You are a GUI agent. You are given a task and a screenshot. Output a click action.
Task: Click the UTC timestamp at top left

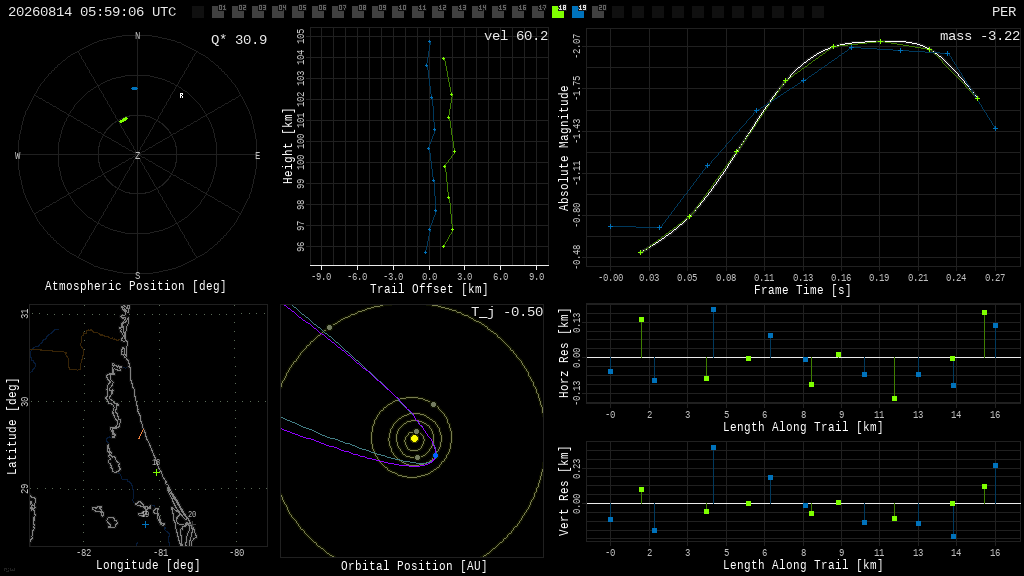tap(92, 12)
